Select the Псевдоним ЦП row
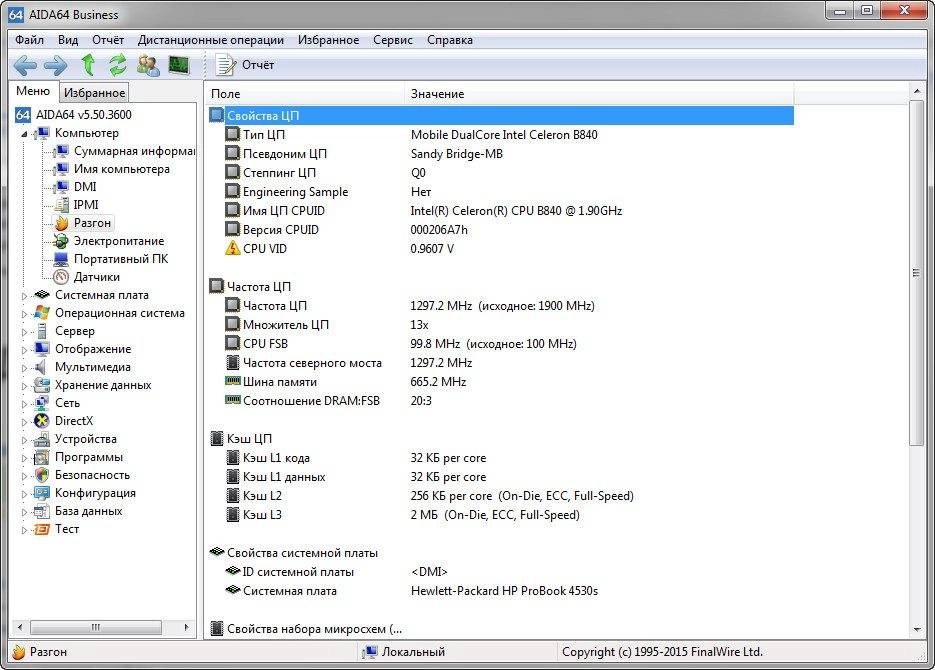The width and height of the screenshot is (935, 670). click(501, 154)
